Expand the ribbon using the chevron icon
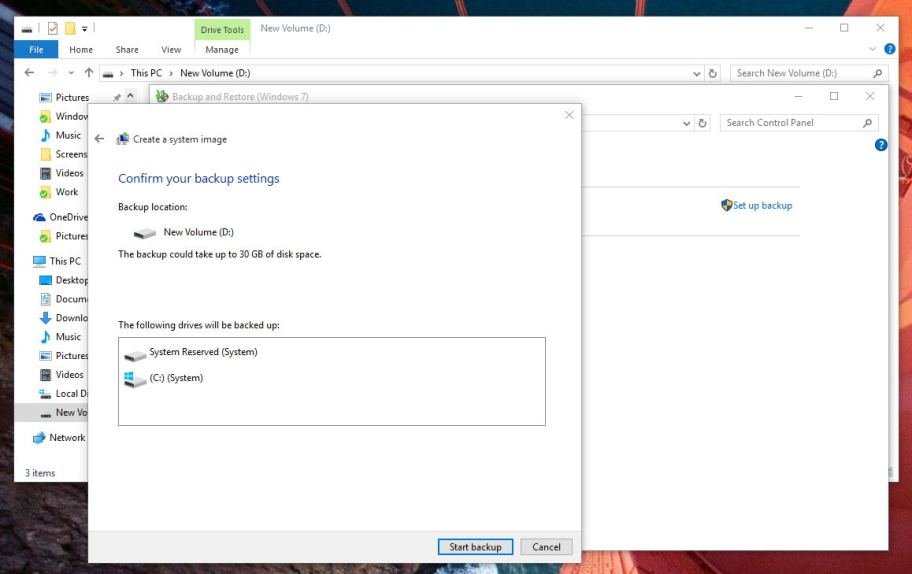 point(873,49)
